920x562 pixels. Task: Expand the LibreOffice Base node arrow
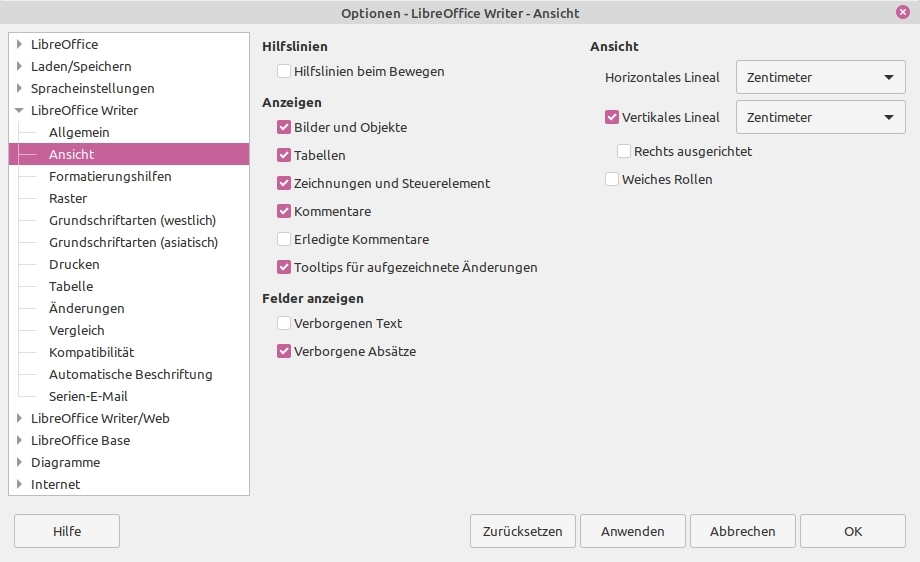(x=19, y=440)
